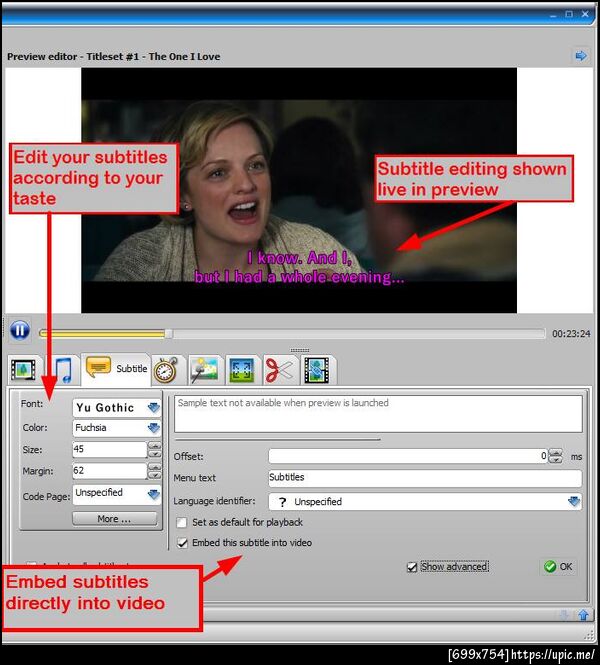600x665 pixels.
Task: Expand the Code Page dropdown
Action: [x=153, y=494]
